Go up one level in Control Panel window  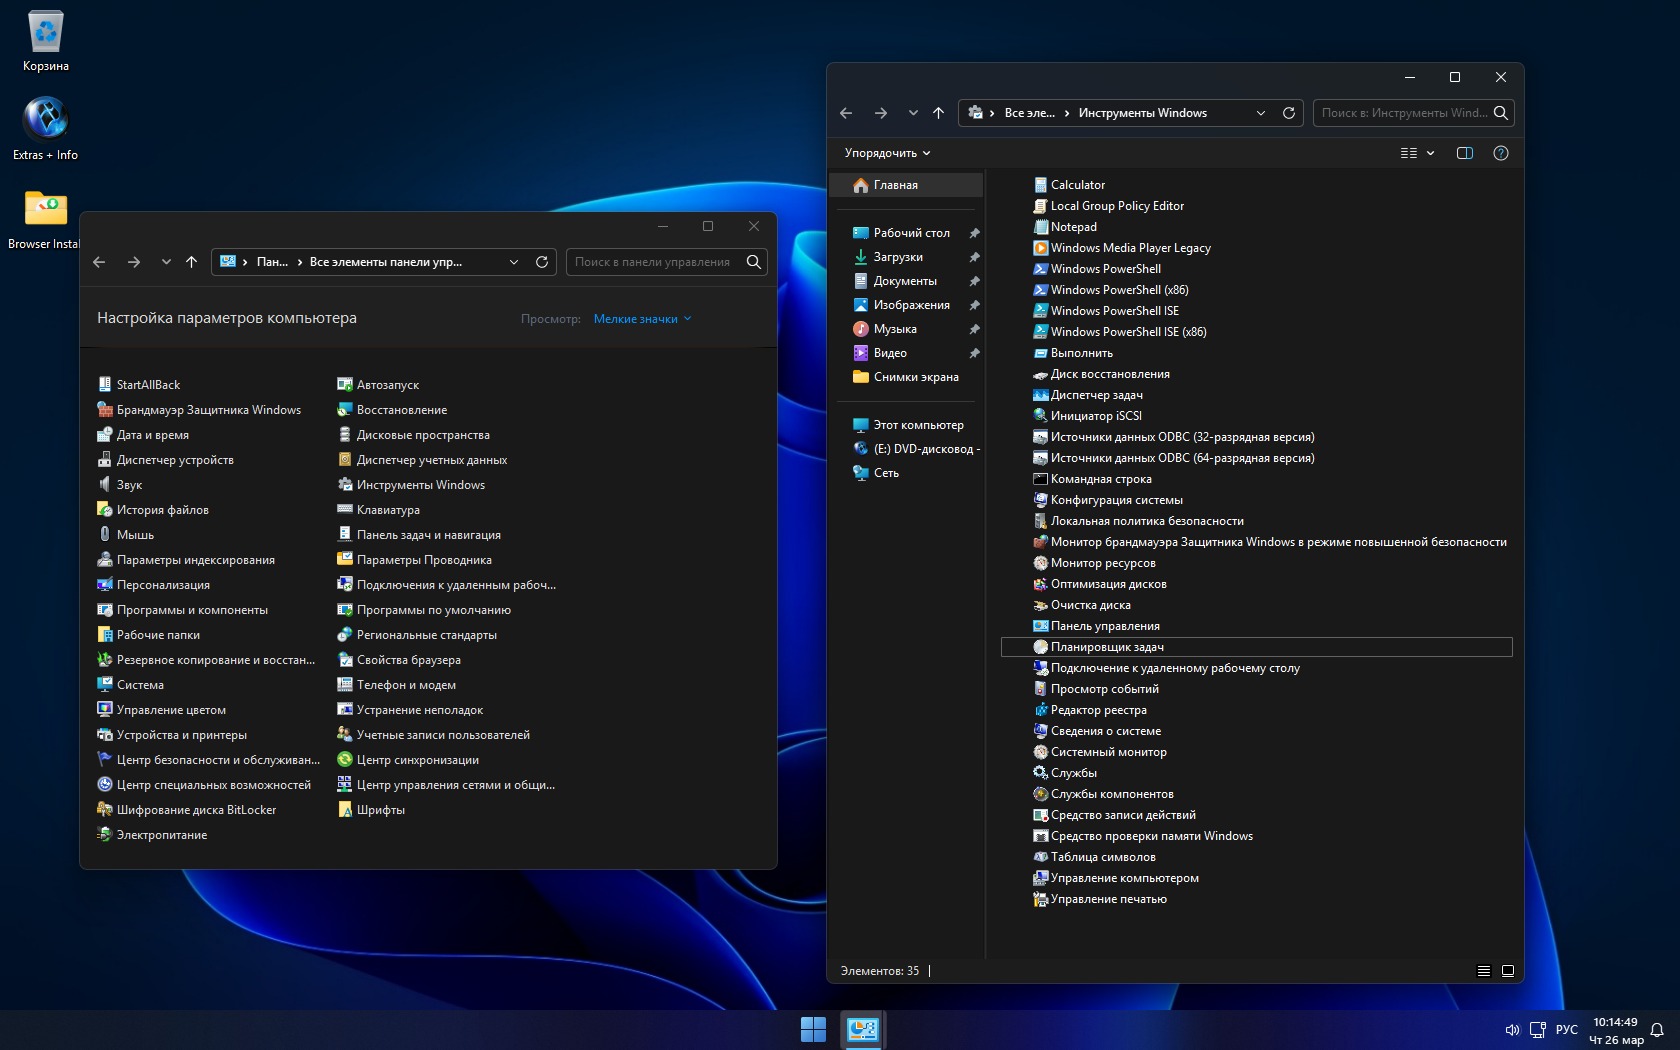click(192, 262)
